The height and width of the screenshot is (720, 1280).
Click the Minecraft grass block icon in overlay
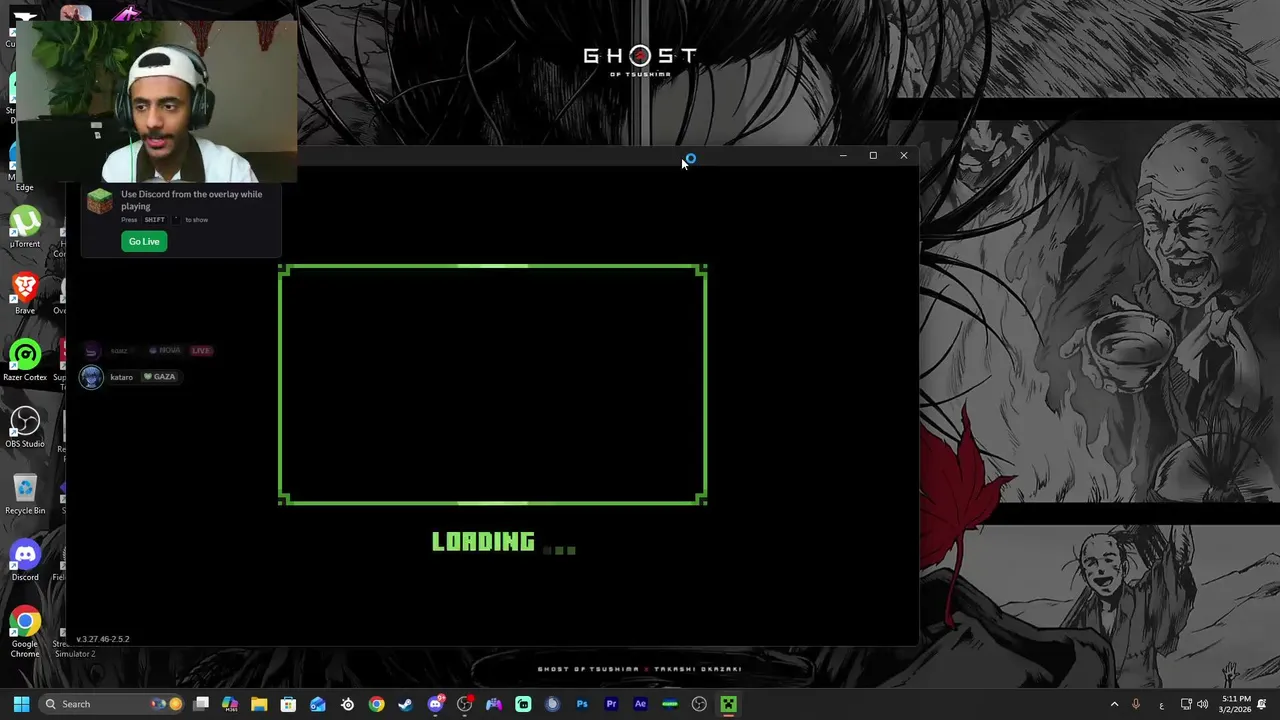coord(100,201)
